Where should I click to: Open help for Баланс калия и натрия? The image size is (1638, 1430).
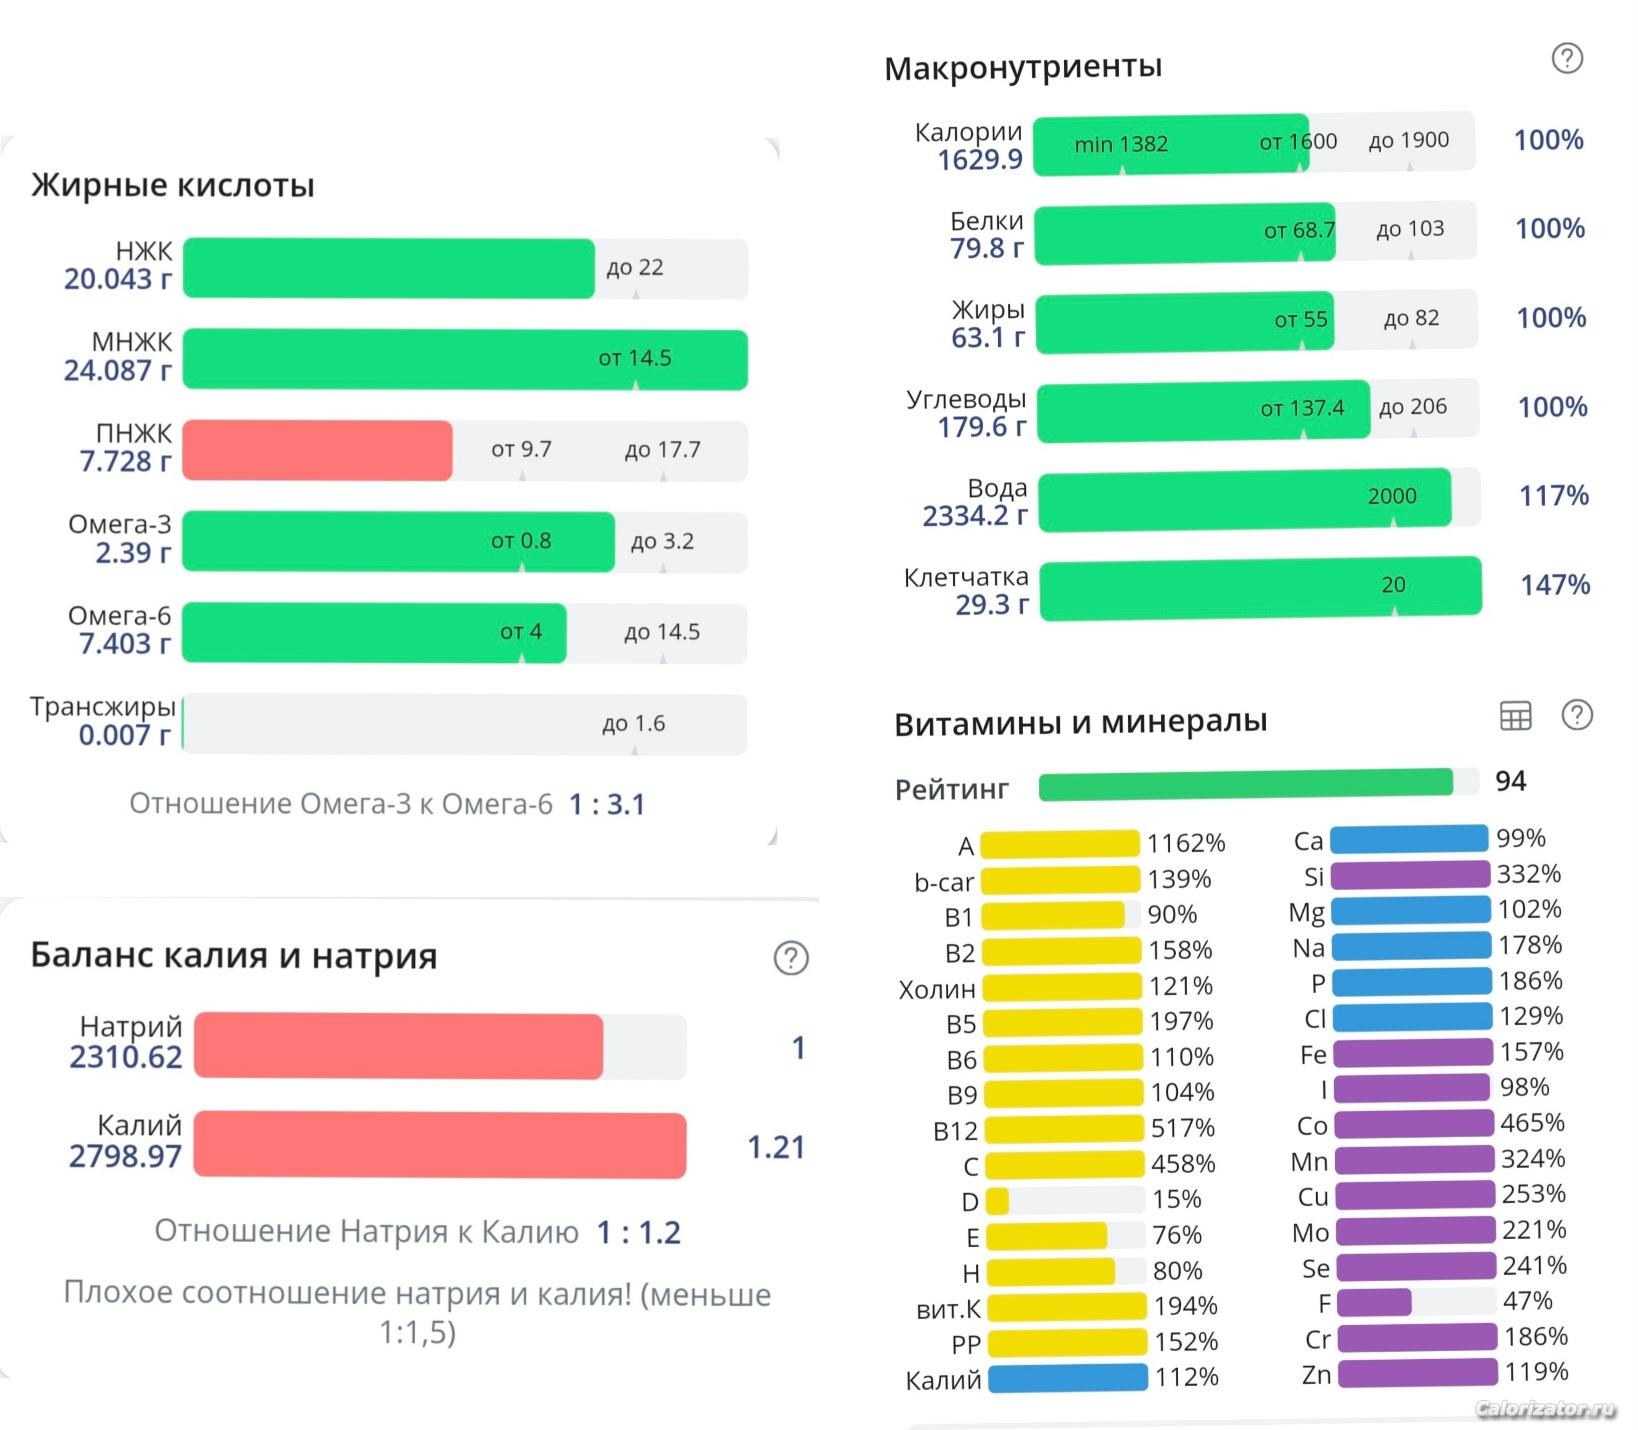[790, 958]
